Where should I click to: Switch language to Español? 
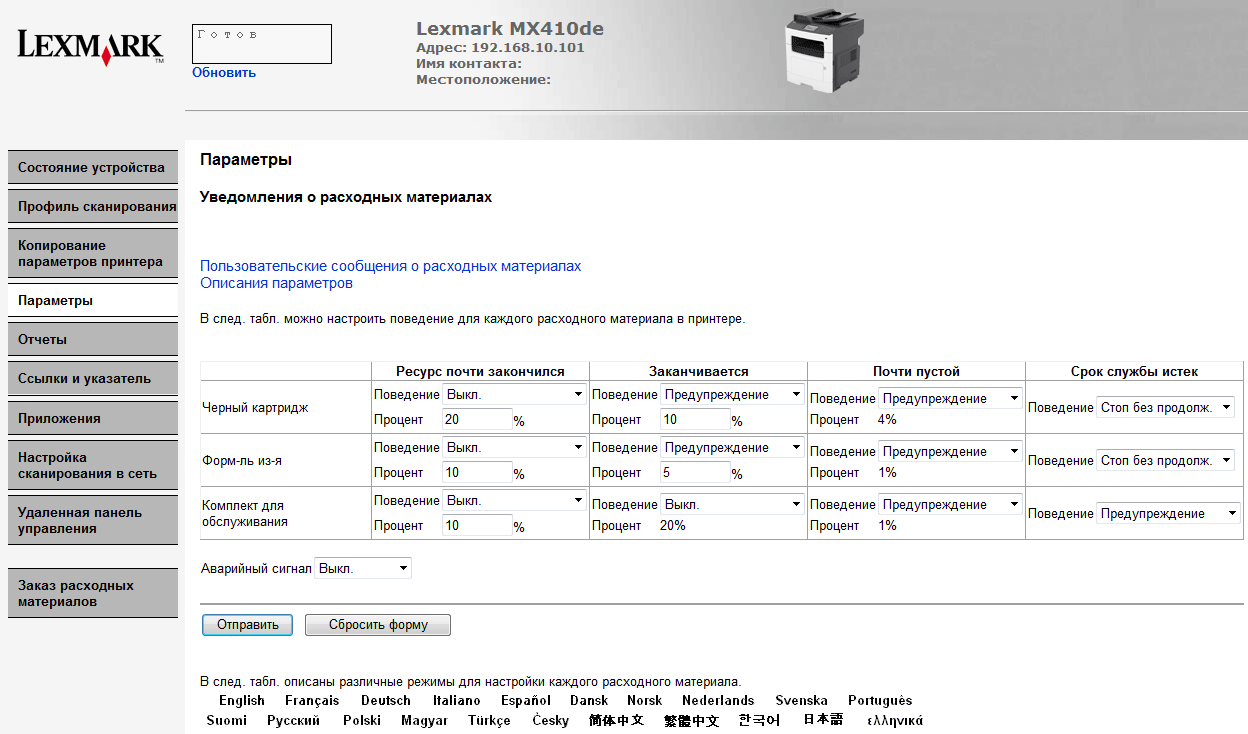click(x=526, y=700)
